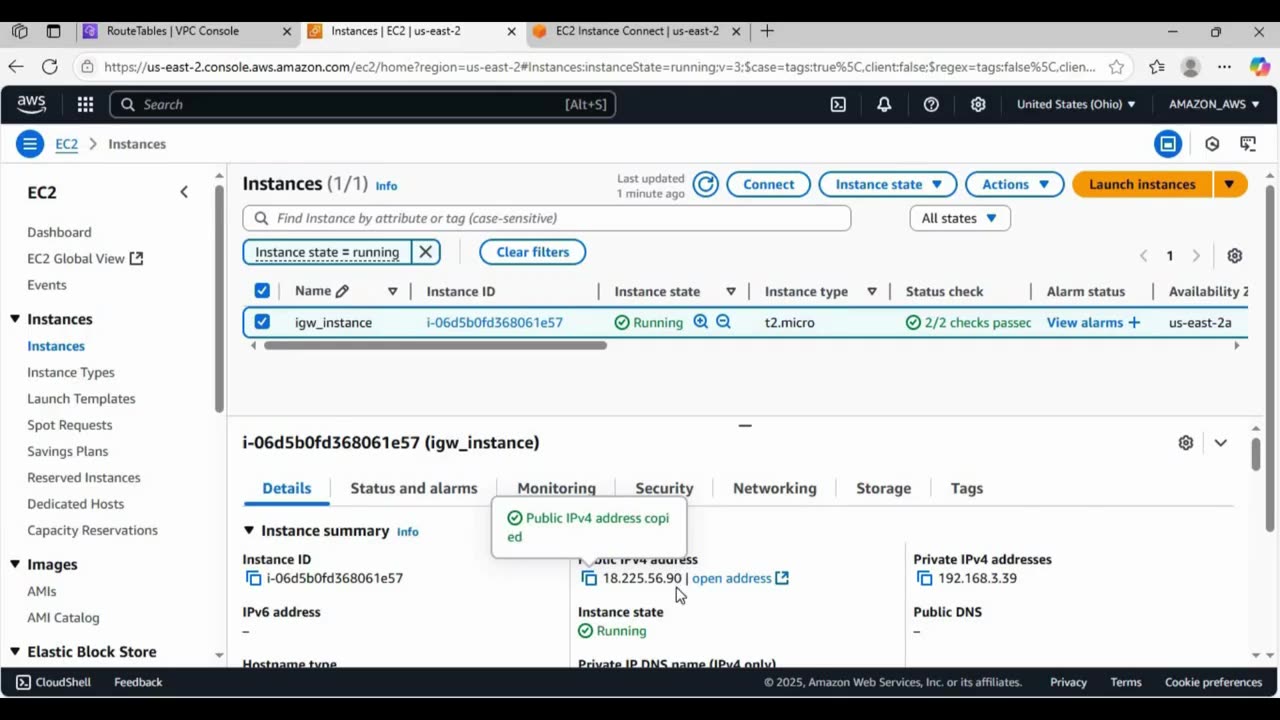Viewport: 1280px width, 720px height.
Task: Click the Find Instance search field
Action: coord(547,218)
